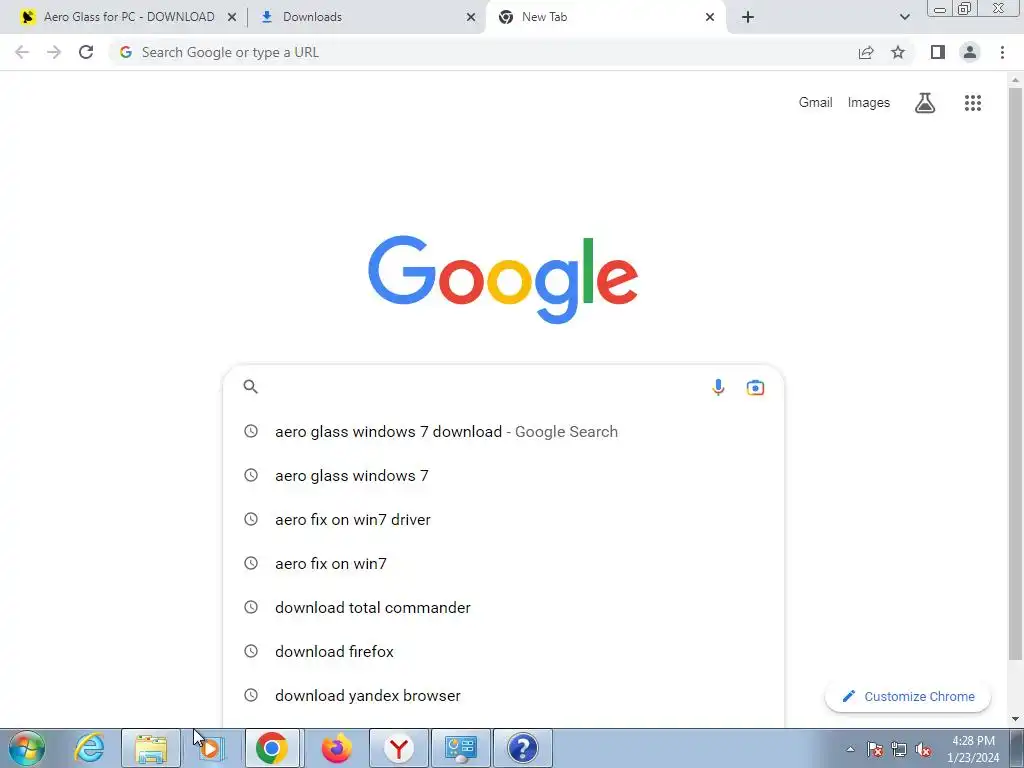Open the Chrome profile avatar
The width and height of the screenshot is (1024, 768).
click(970, 52)
